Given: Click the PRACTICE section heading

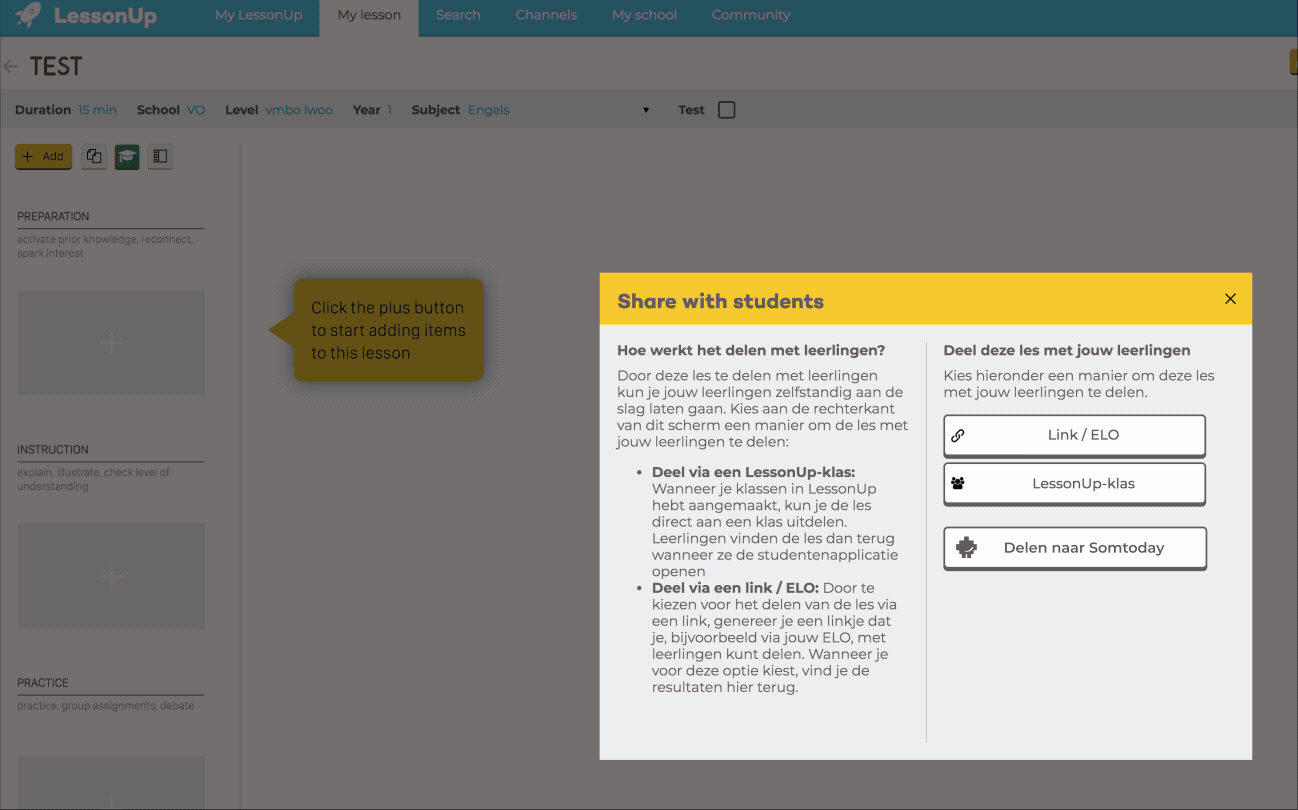Looking at the screenshot, I should click(x=43, y=683).
